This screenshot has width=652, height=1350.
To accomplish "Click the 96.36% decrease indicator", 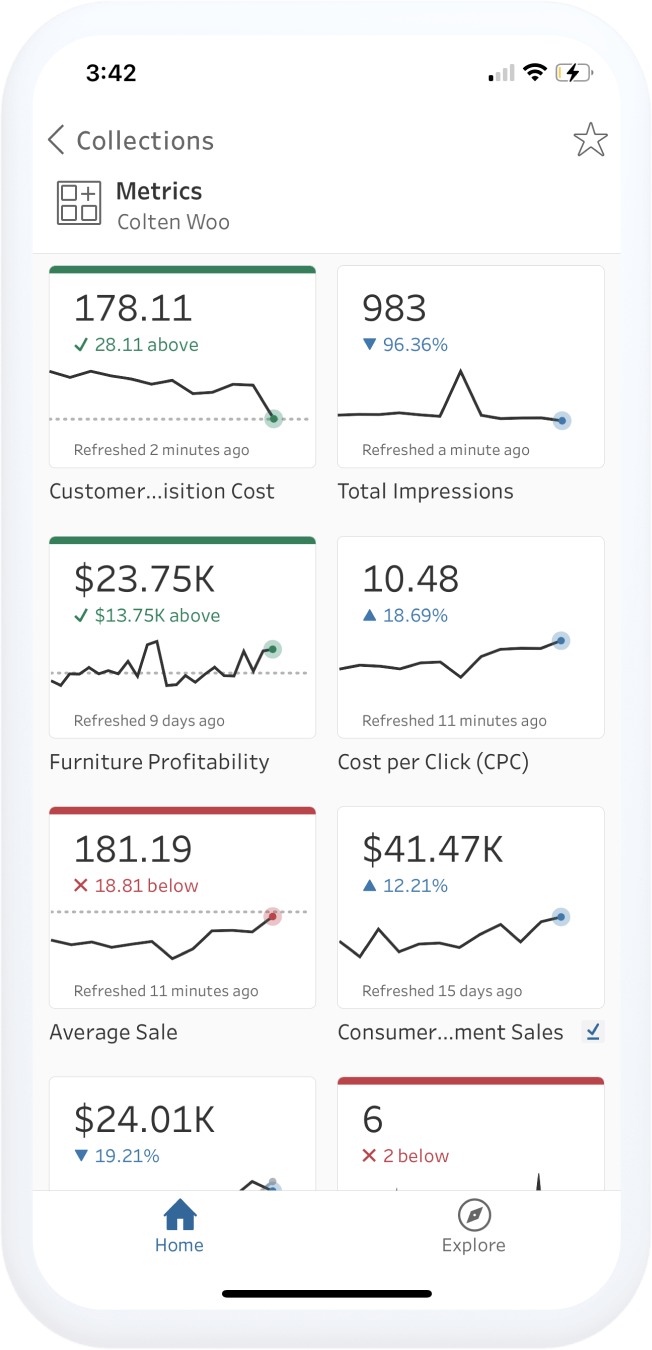I will click(405, 345).
